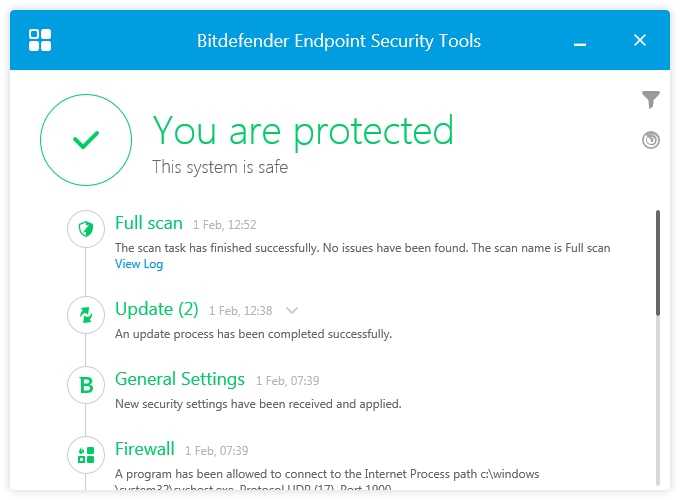Click the large green protected checkmark circle
The height and width of the screenshot is (500, 680).
click(x=86, y=141)
